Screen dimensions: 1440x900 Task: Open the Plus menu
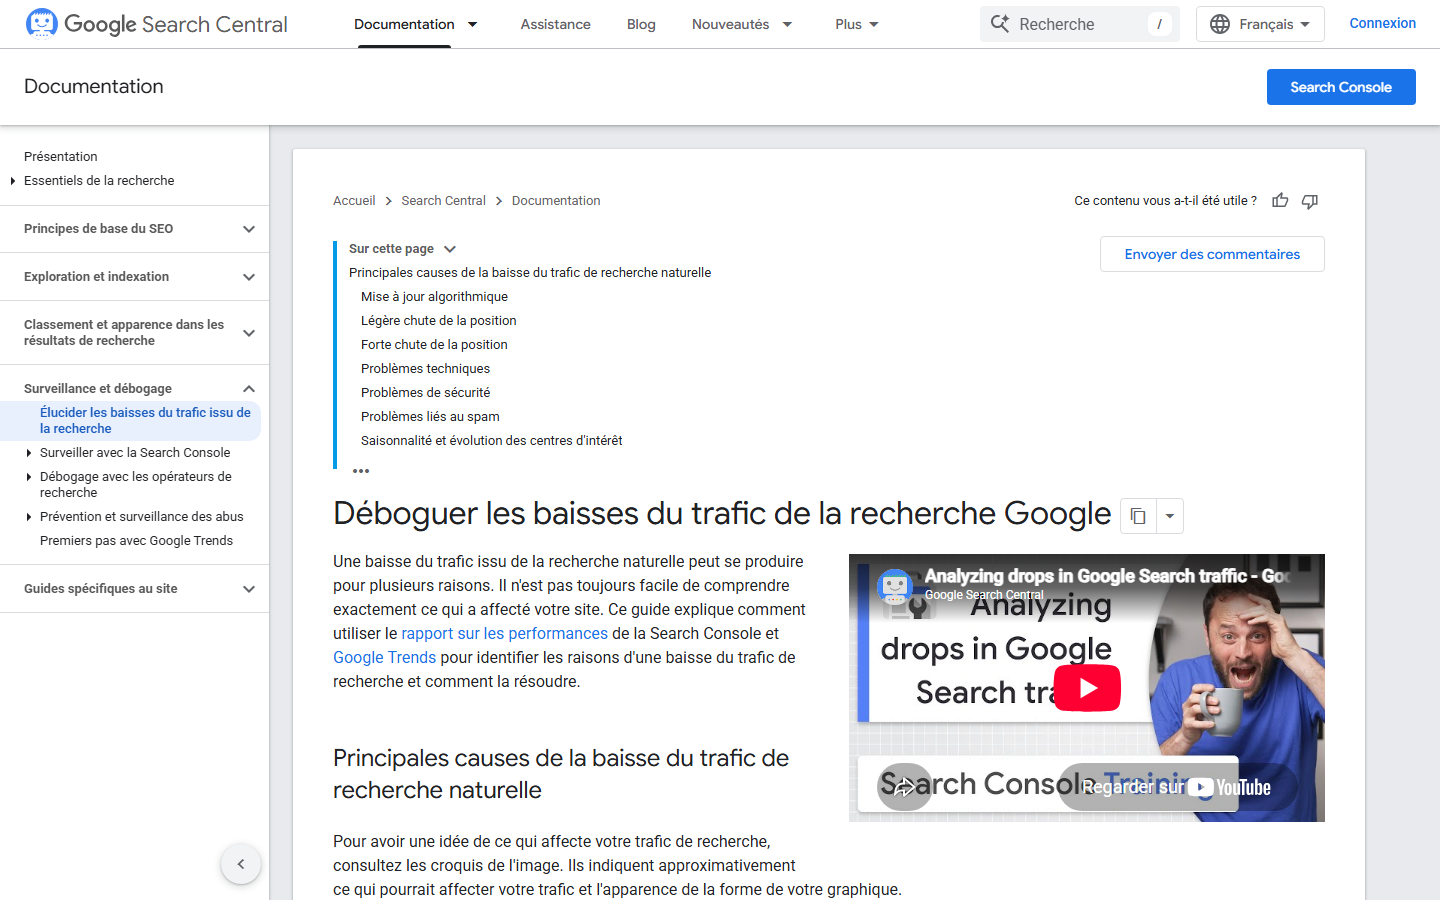point(857,24)
